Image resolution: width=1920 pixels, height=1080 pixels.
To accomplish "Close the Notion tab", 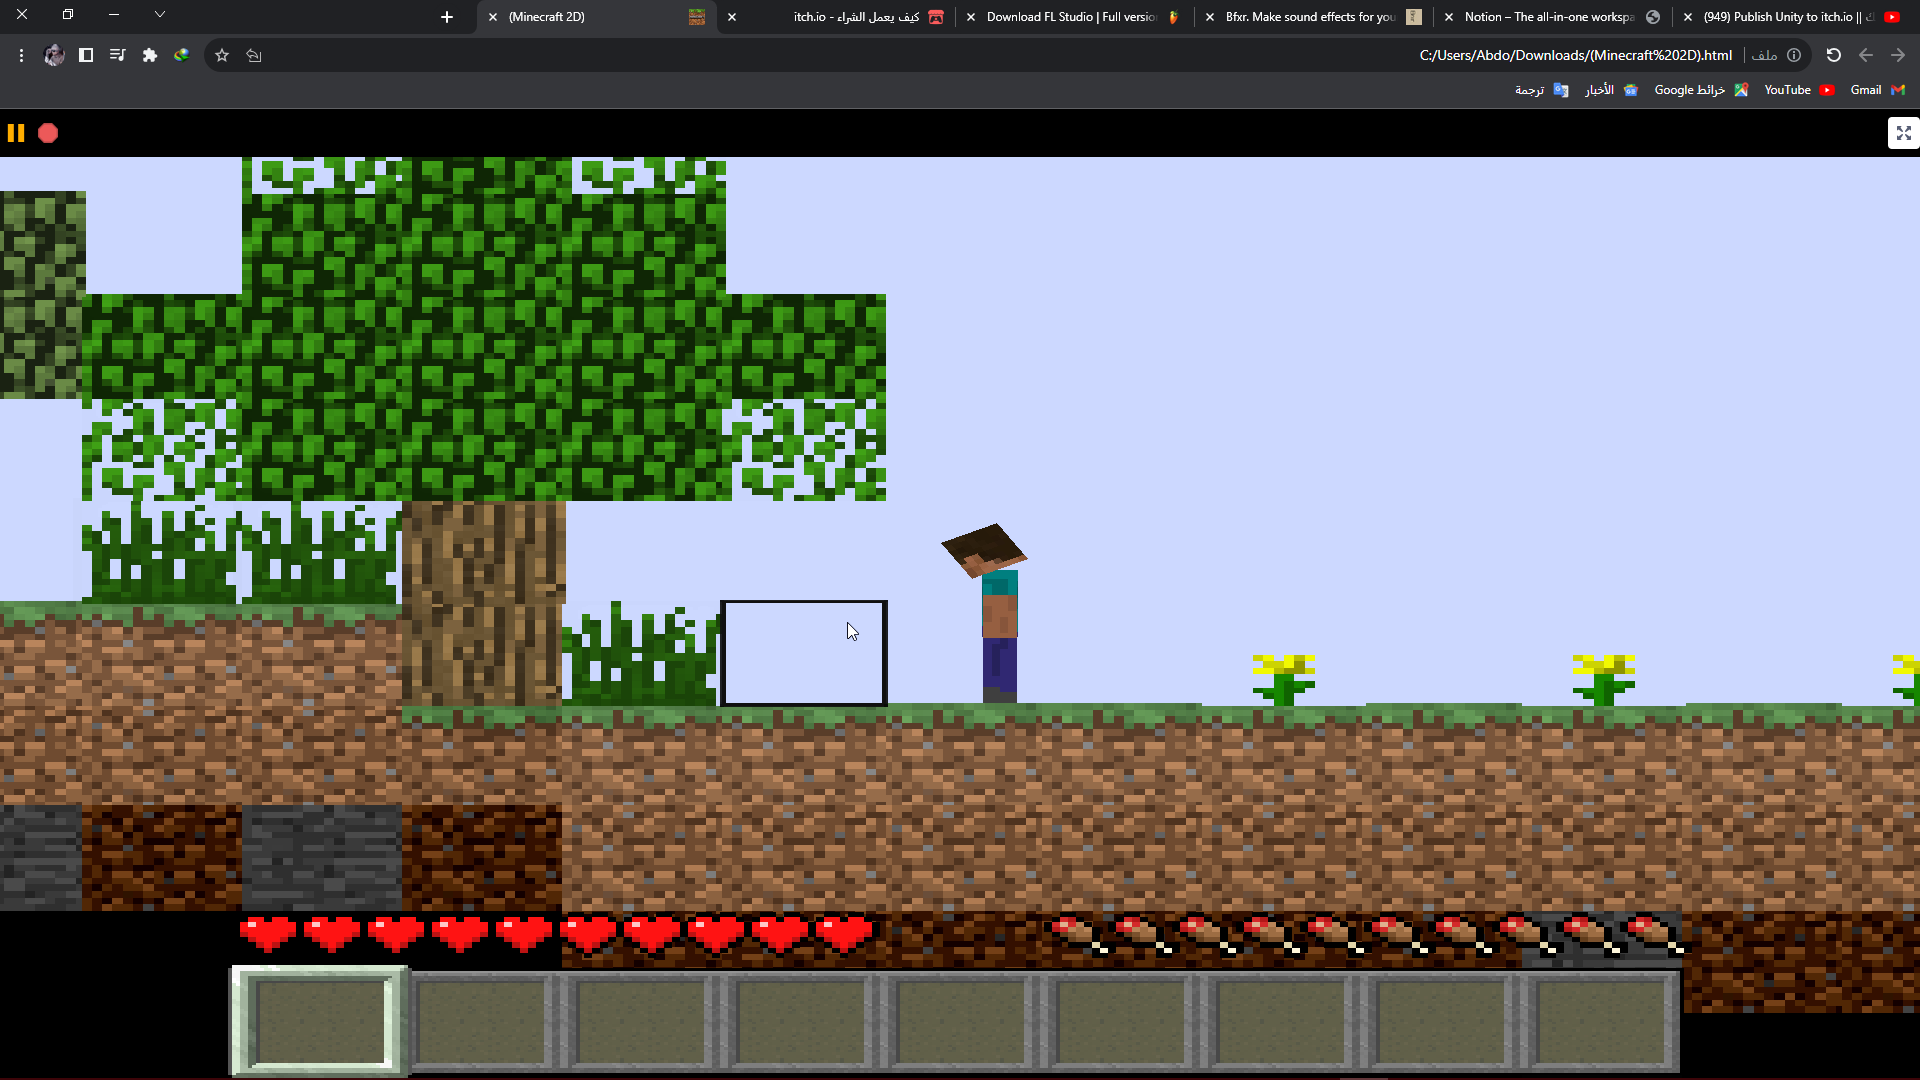I will click(x=1449, y=17).
